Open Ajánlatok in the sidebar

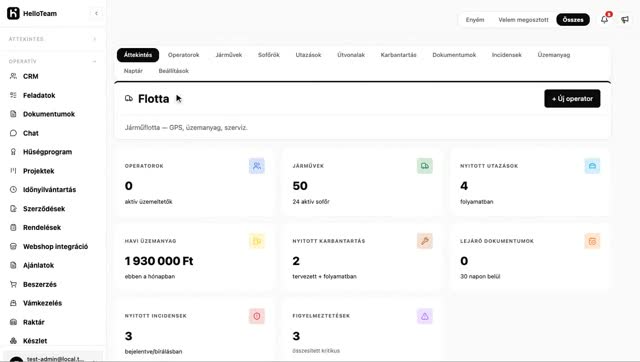(x=53, y=265)
